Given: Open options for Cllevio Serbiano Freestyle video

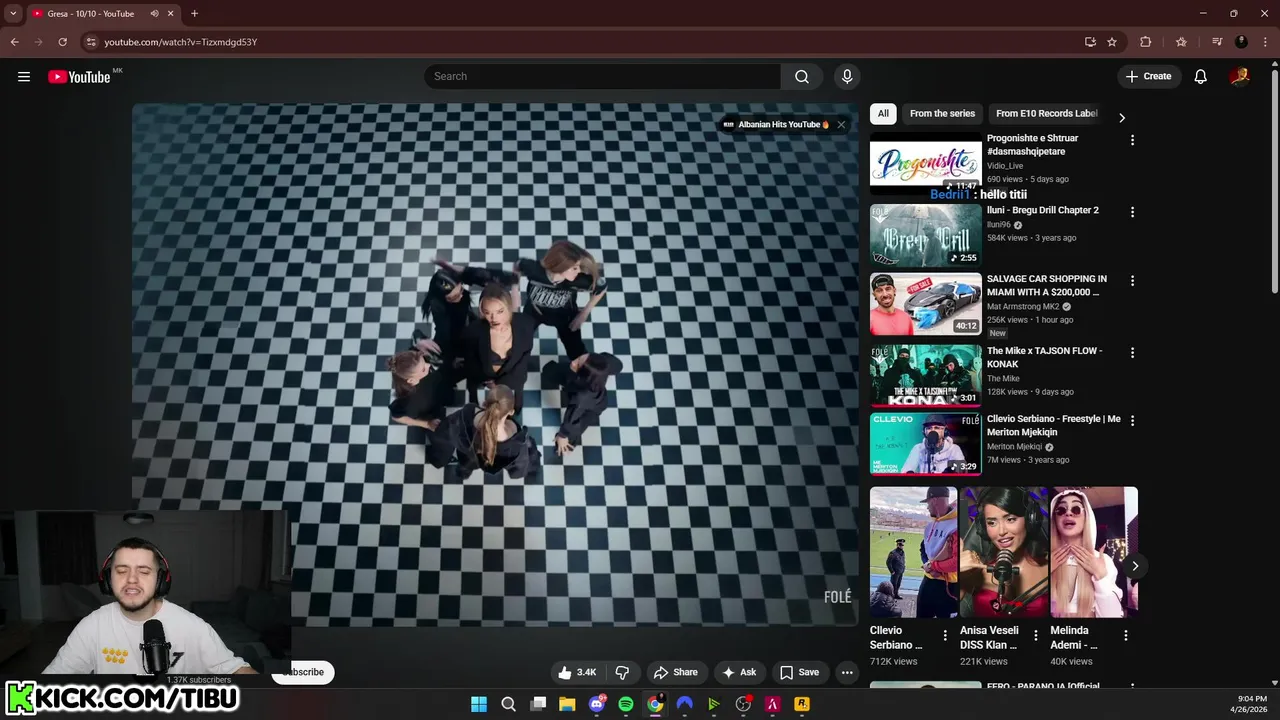Looking at the screenshot, I should tap(1132, 421).
